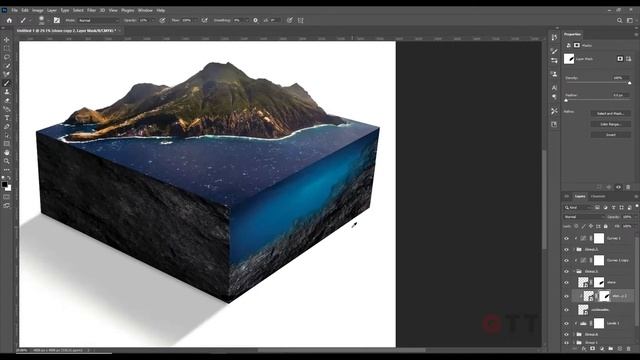Click the Add layer mask icon
The image size is (640, 360).
(593, 349)
